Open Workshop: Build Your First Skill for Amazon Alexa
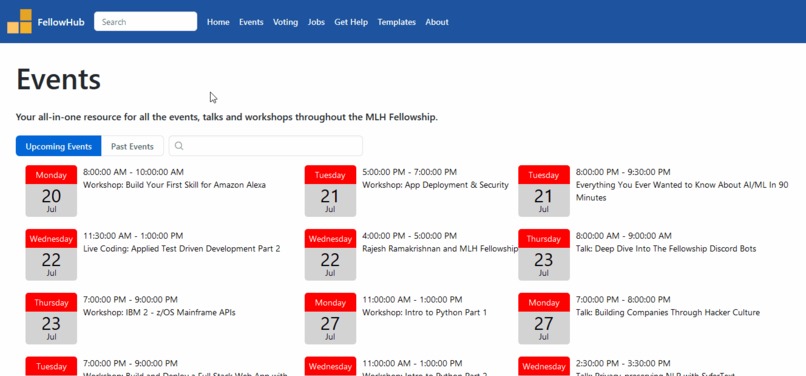Screen dimensions: 806x376 click(174, 185)
